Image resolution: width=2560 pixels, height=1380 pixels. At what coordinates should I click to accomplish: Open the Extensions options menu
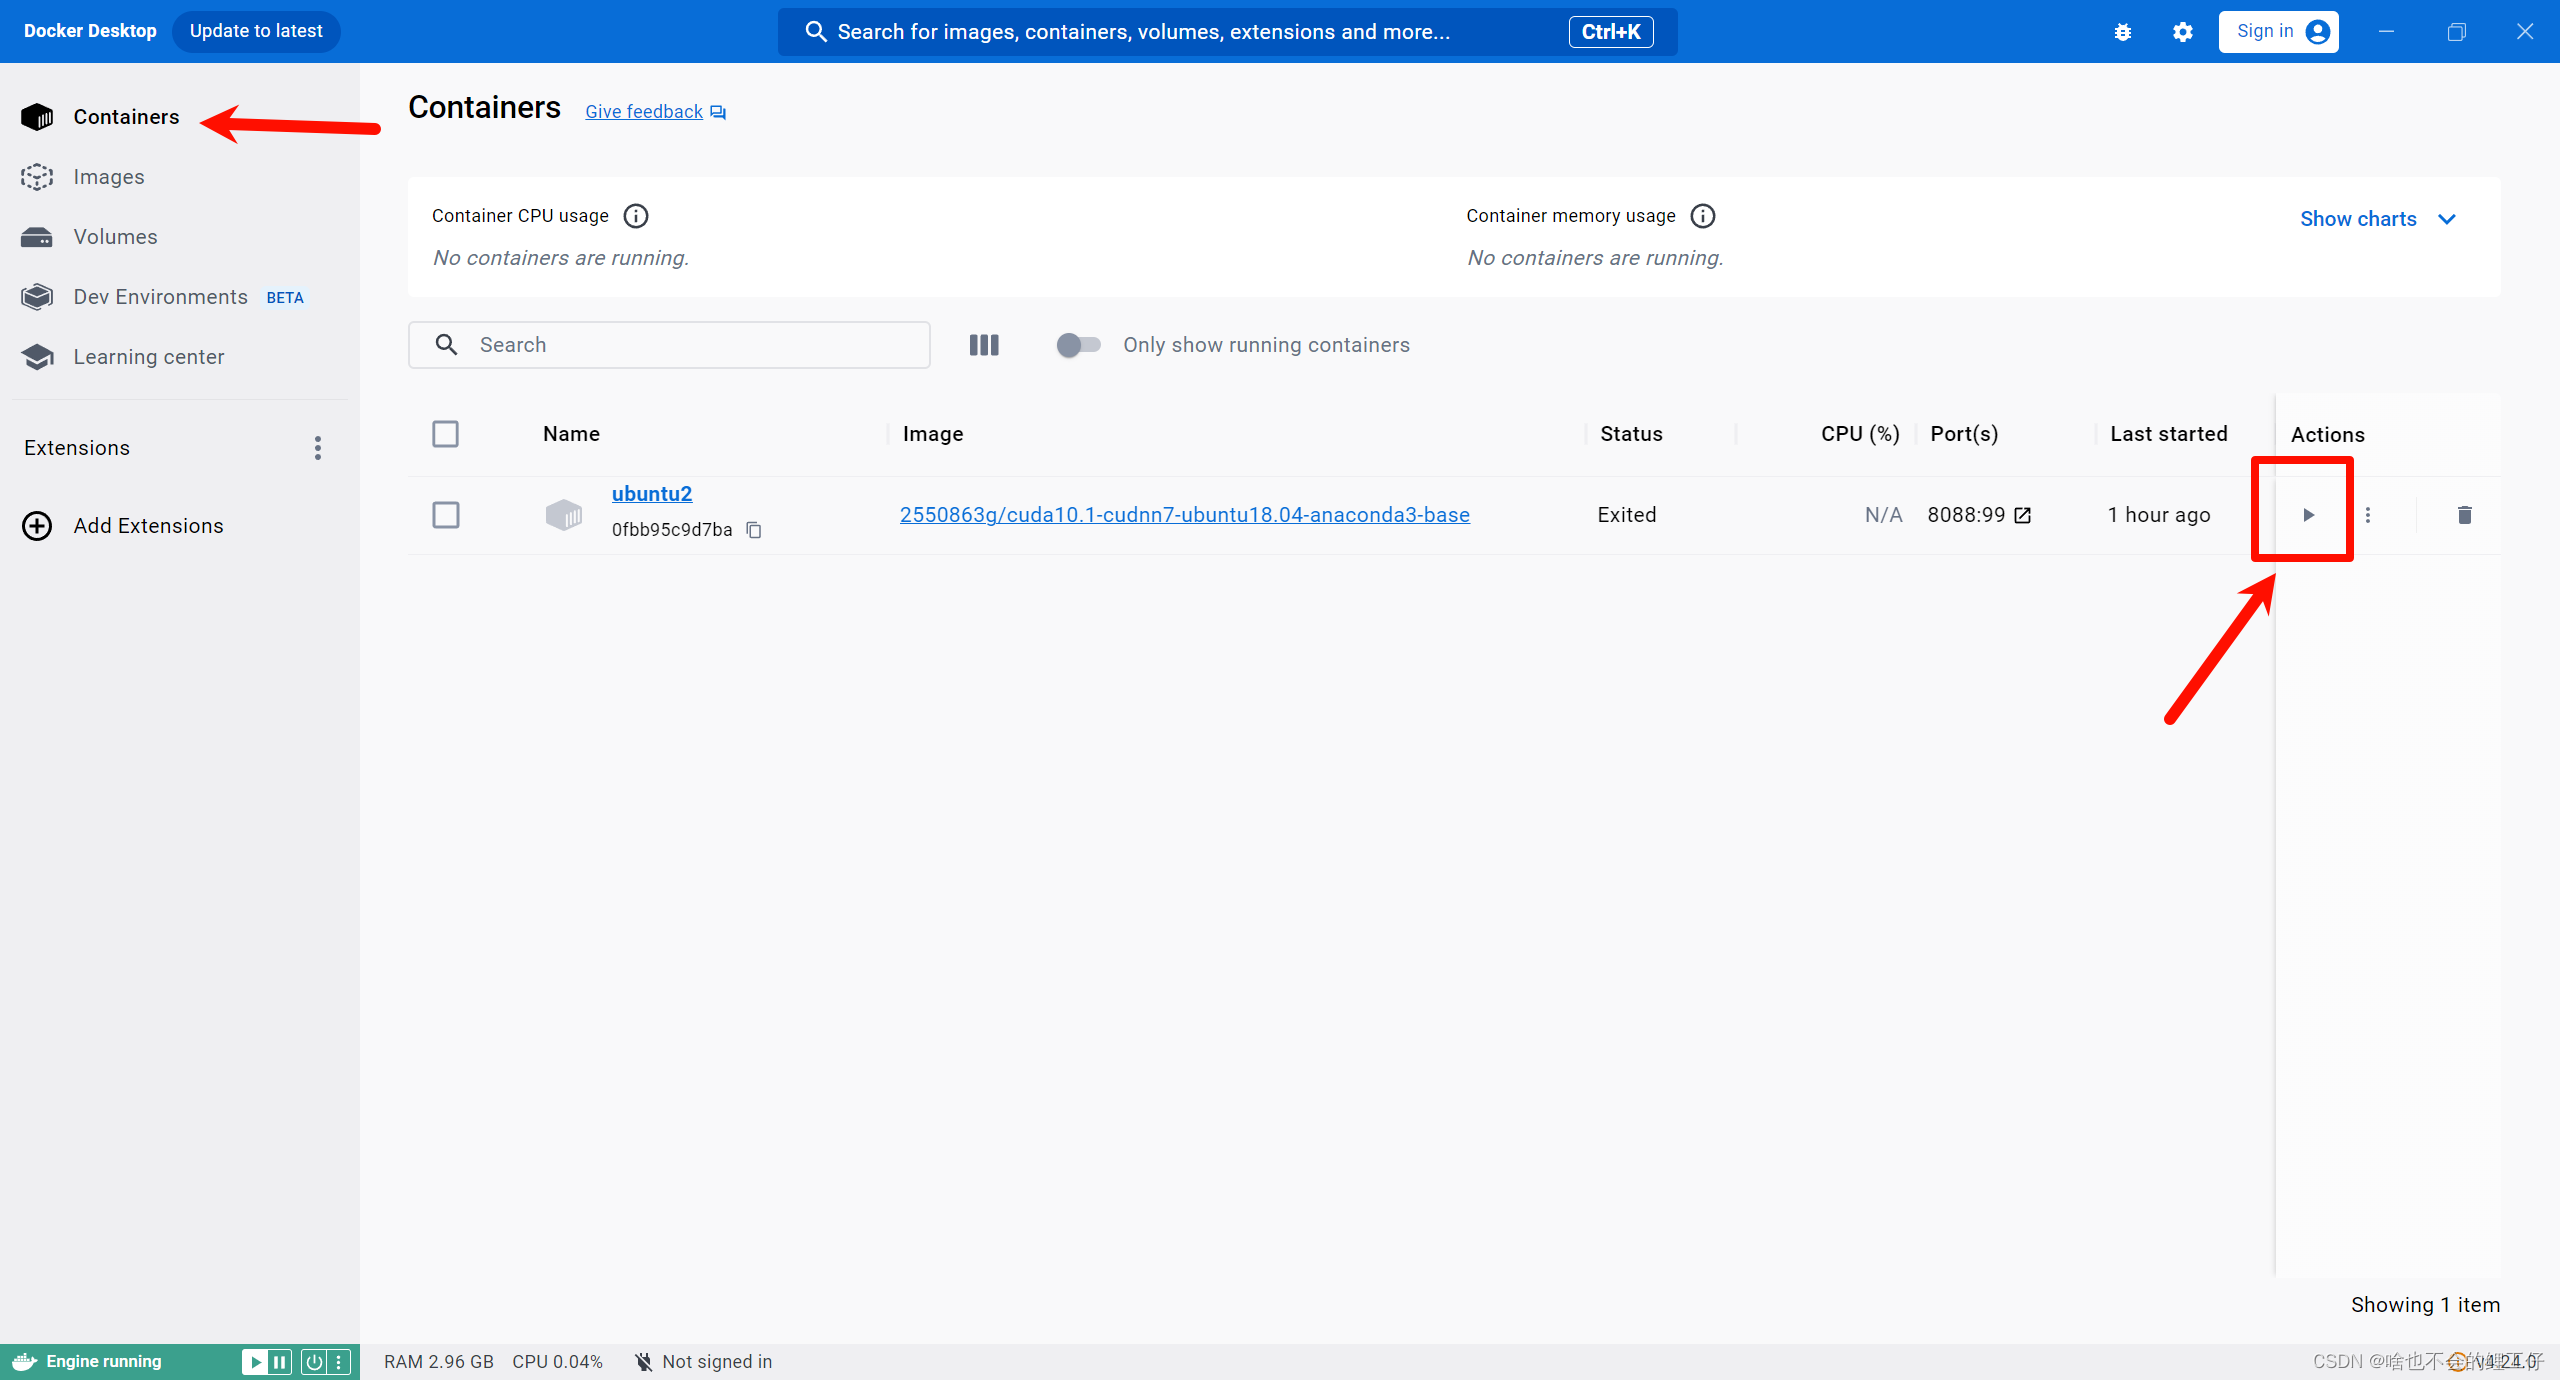pyautogui.click(x=317, y=447)
